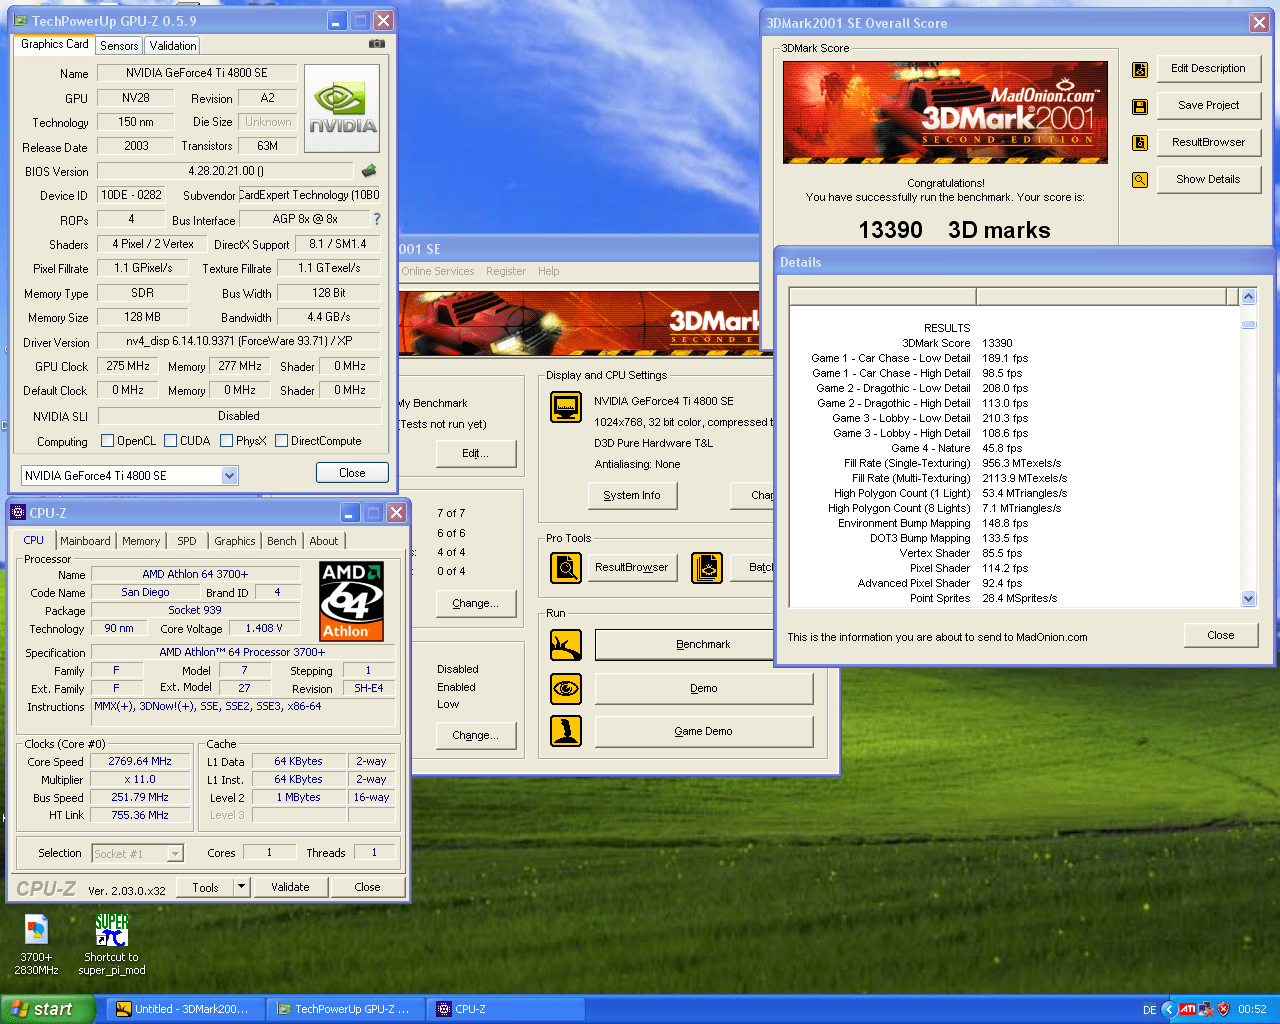Click the display settings monitor icon in 3DMark
The height and width of the screenshot is (1024, 1280).
coord(566,407)
